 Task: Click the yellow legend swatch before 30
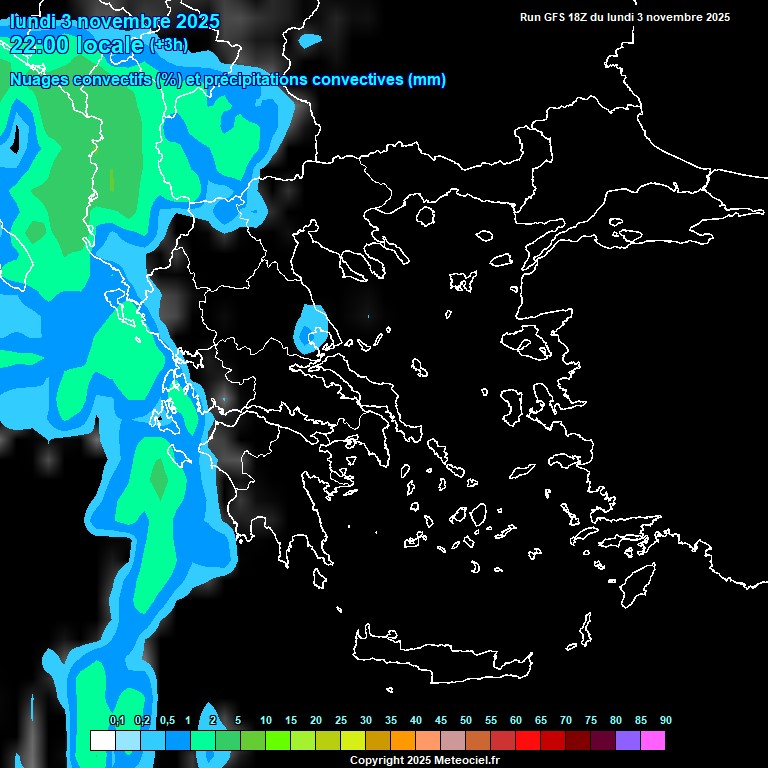coord(353,740)
